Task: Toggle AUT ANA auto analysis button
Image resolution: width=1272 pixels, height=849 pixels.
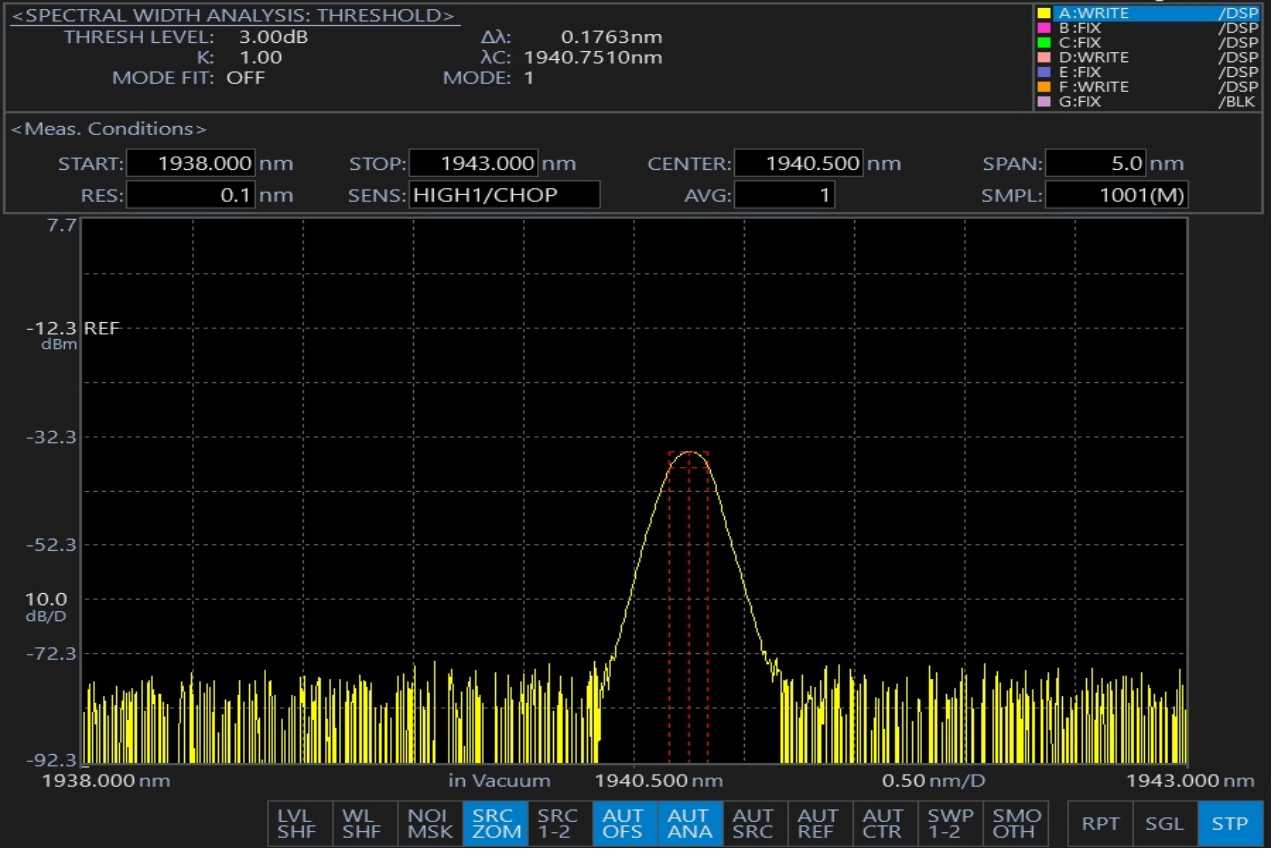Action: coord(689,824)
